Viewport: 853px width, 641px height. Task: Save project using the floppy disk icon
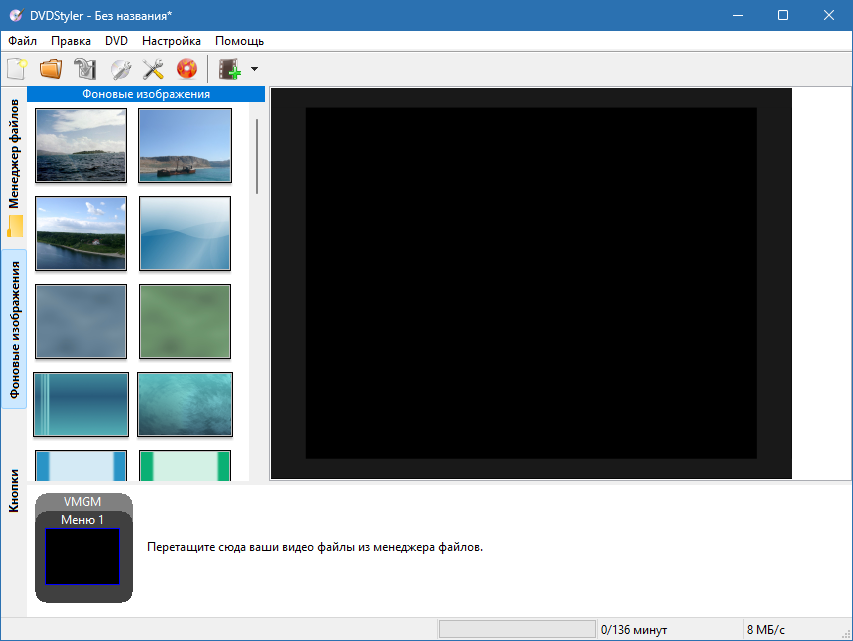(85, 69)
